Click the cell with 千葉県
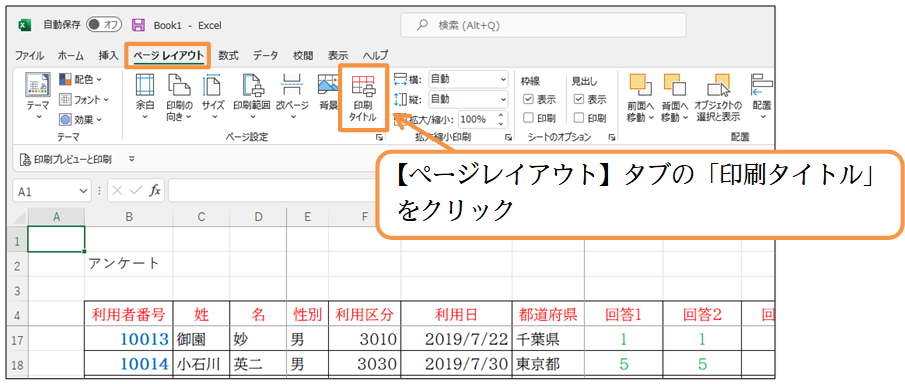The height and width of the screenshot is (384, 905). (548, 339)
